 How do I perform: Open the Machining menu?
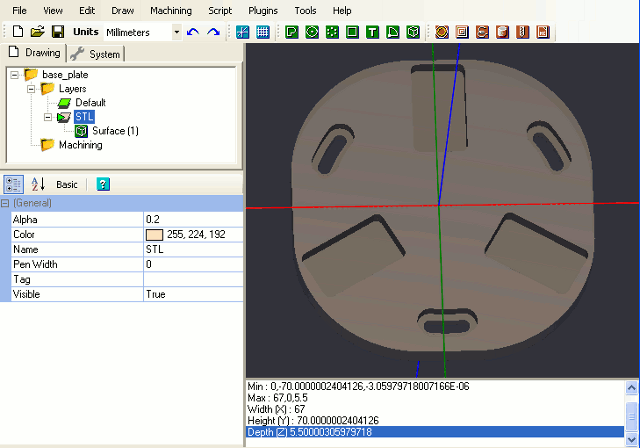pyautogui.click(x=170, y=9)
